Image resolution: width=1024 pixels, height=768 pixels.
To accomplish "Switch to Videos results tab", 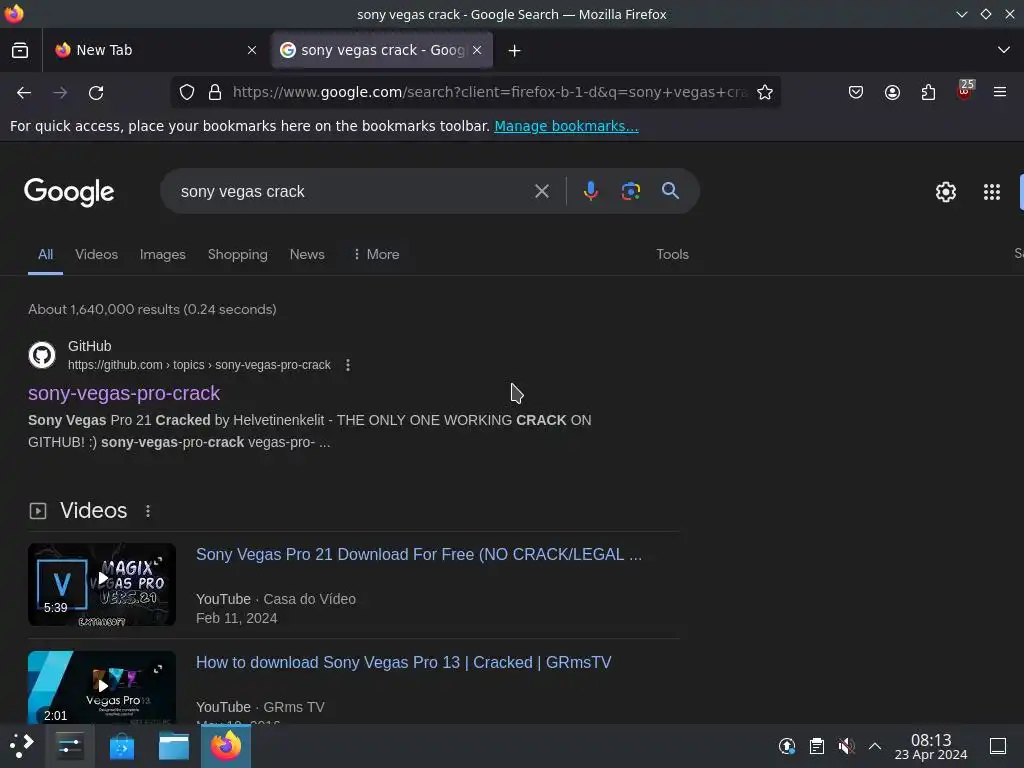I will 96,255.
